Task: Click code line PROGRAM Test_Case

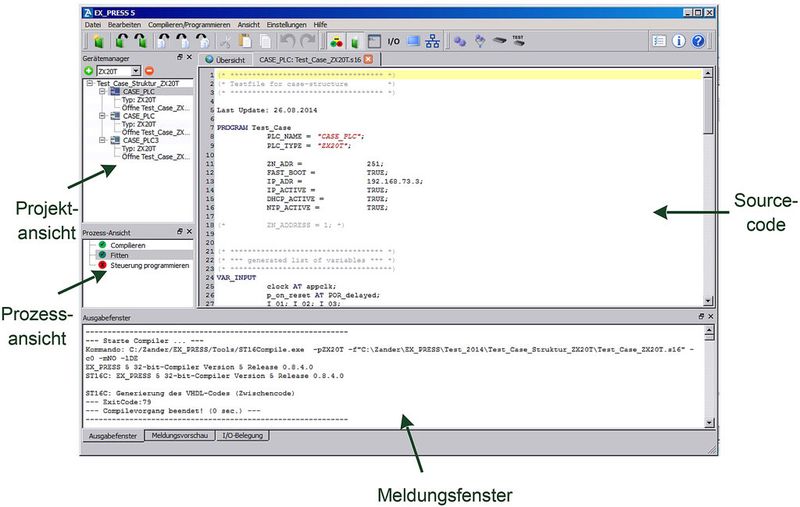Action: 254,128
